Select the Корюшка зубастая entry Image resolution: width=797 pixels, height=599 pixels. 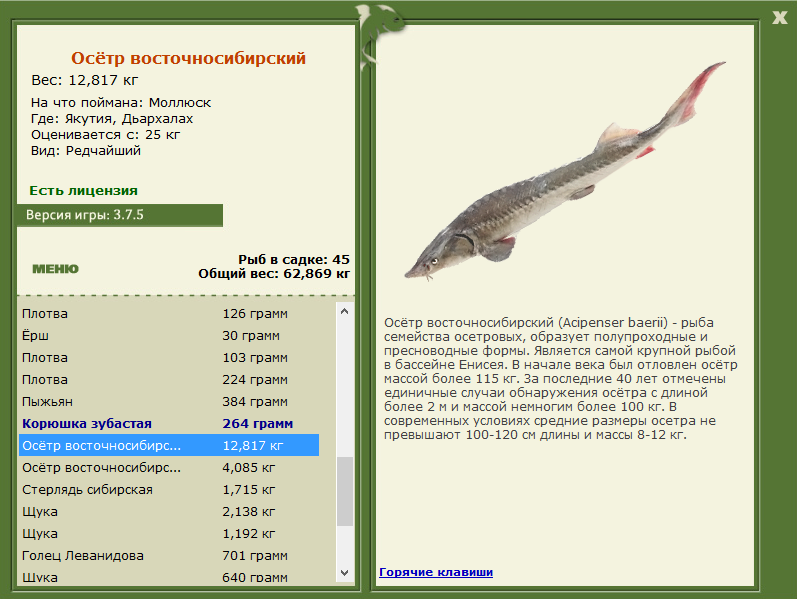tap(169, 424)
